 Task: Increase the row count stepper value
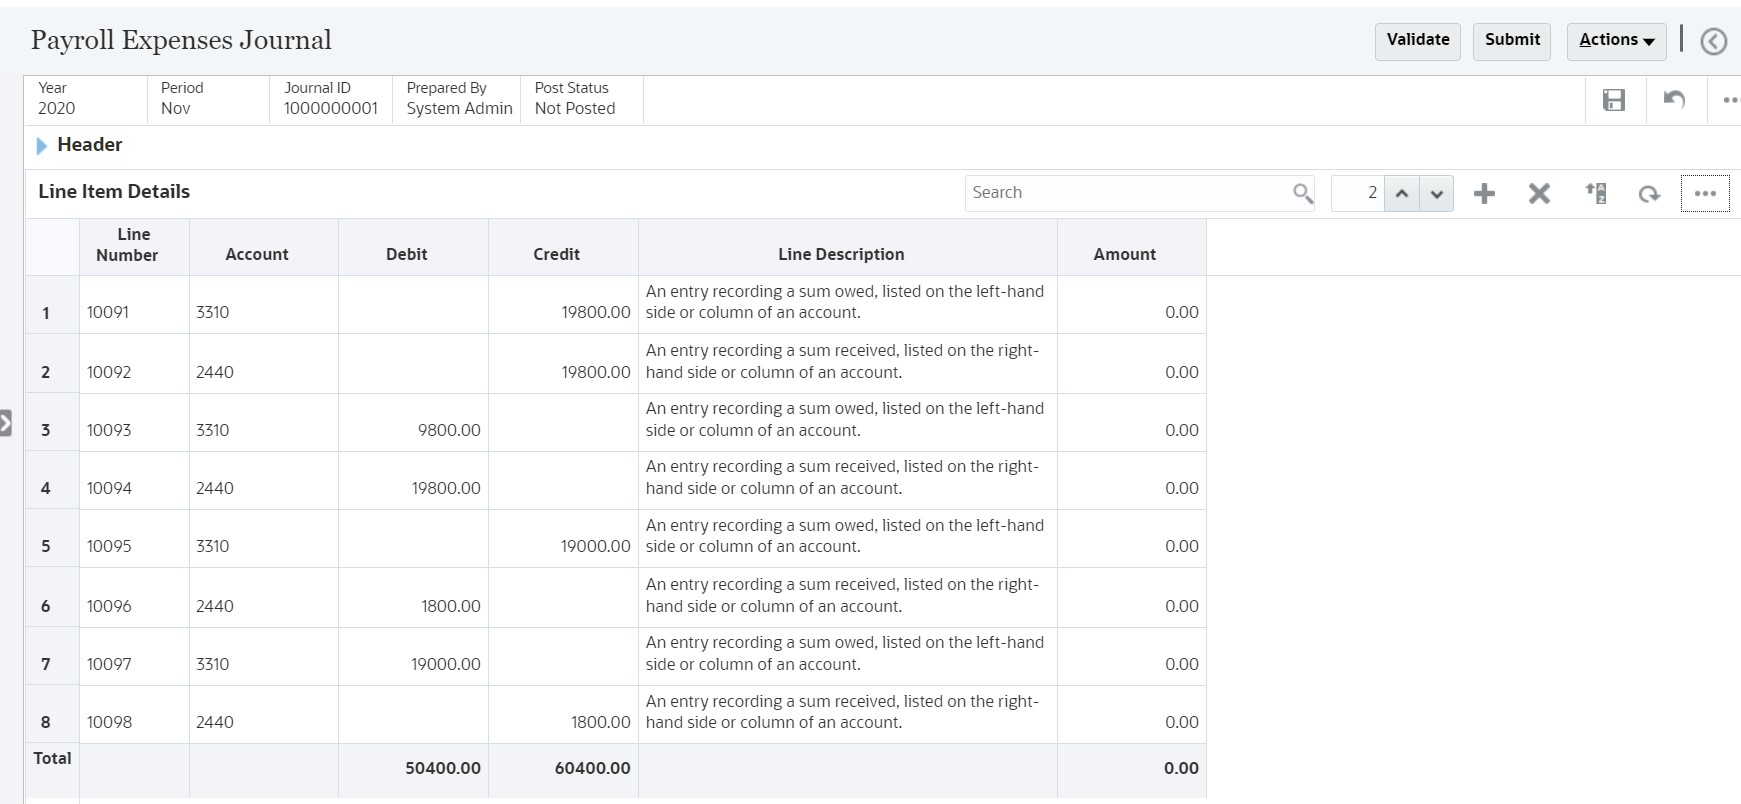(1402, 194)
